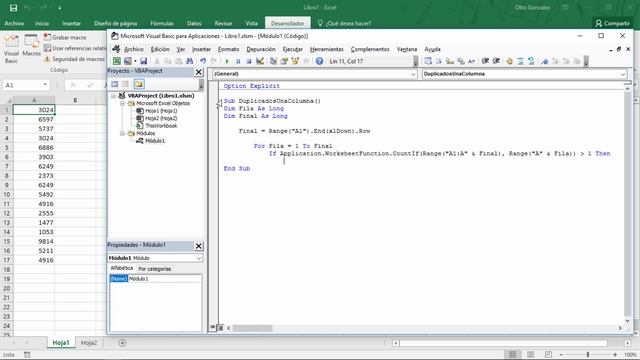This screenshot has height=360, width=640.
Task: Click Toggle Folders icon in Project panel
Action: click(x=139, y=84)
